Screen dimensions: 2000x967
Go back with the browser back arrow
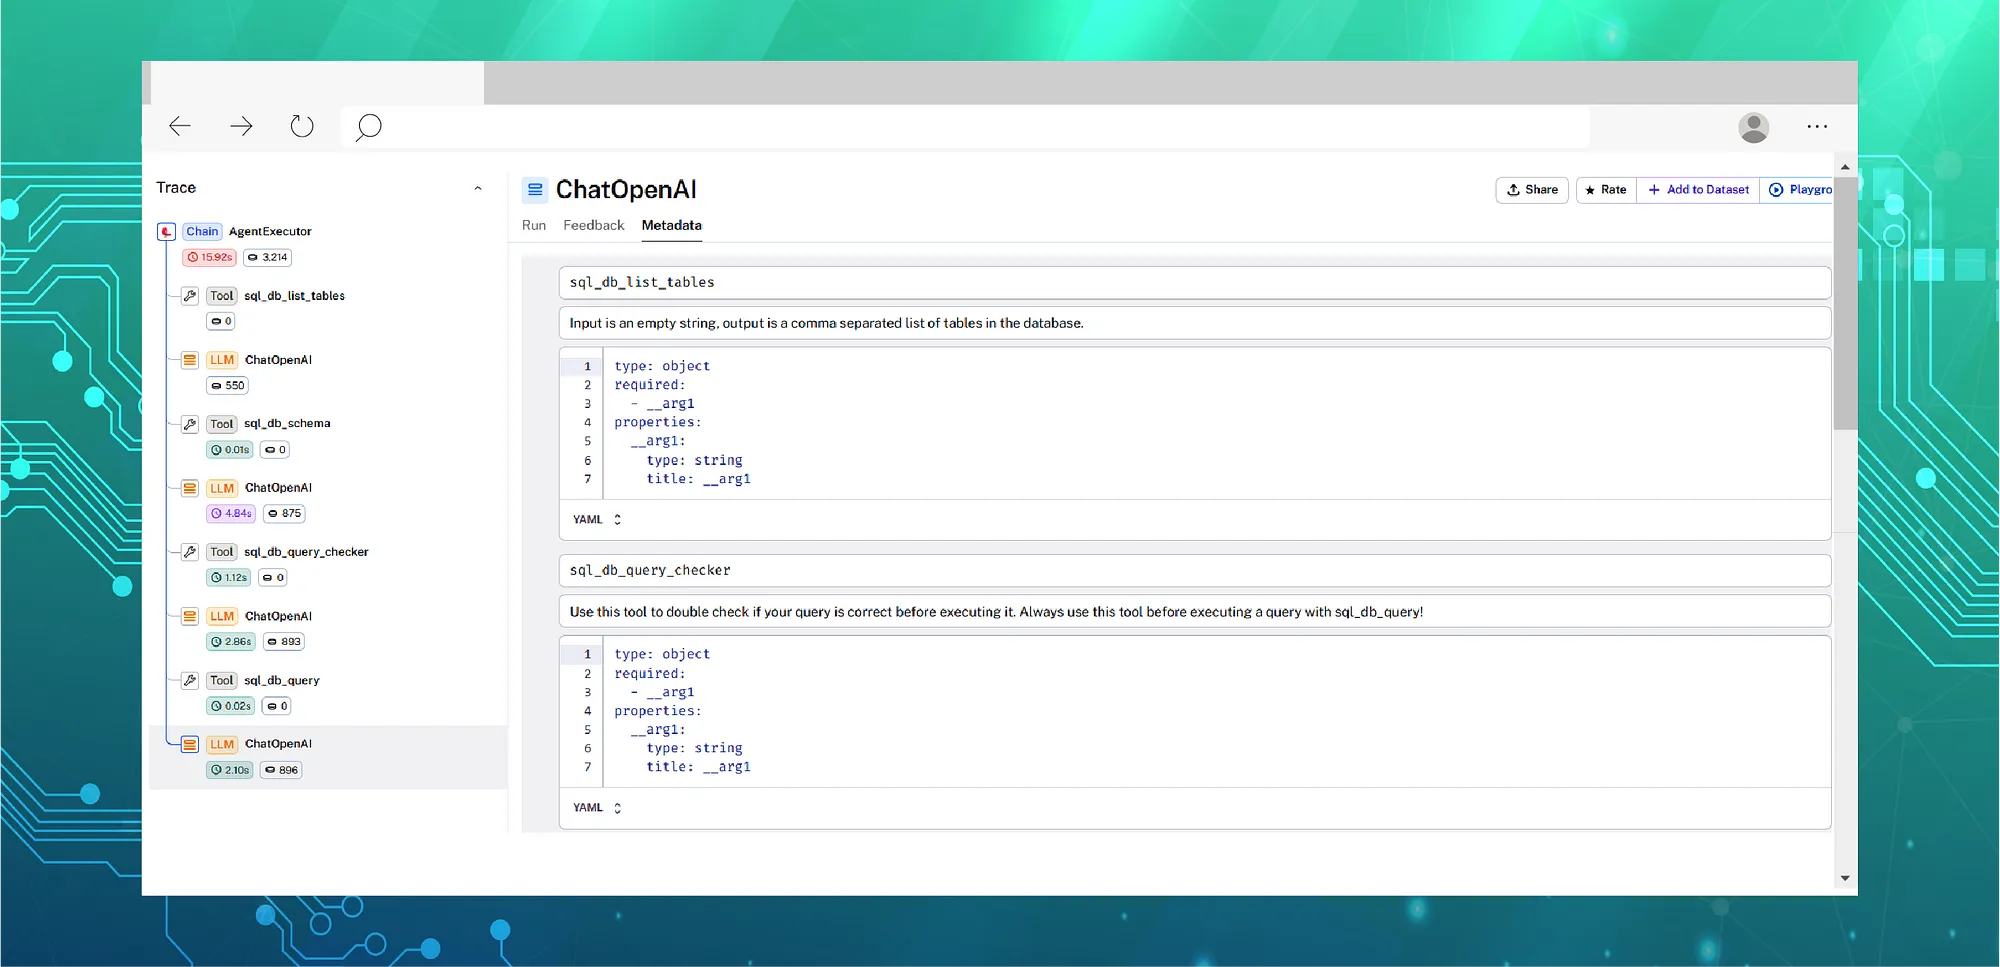point(180,126)
